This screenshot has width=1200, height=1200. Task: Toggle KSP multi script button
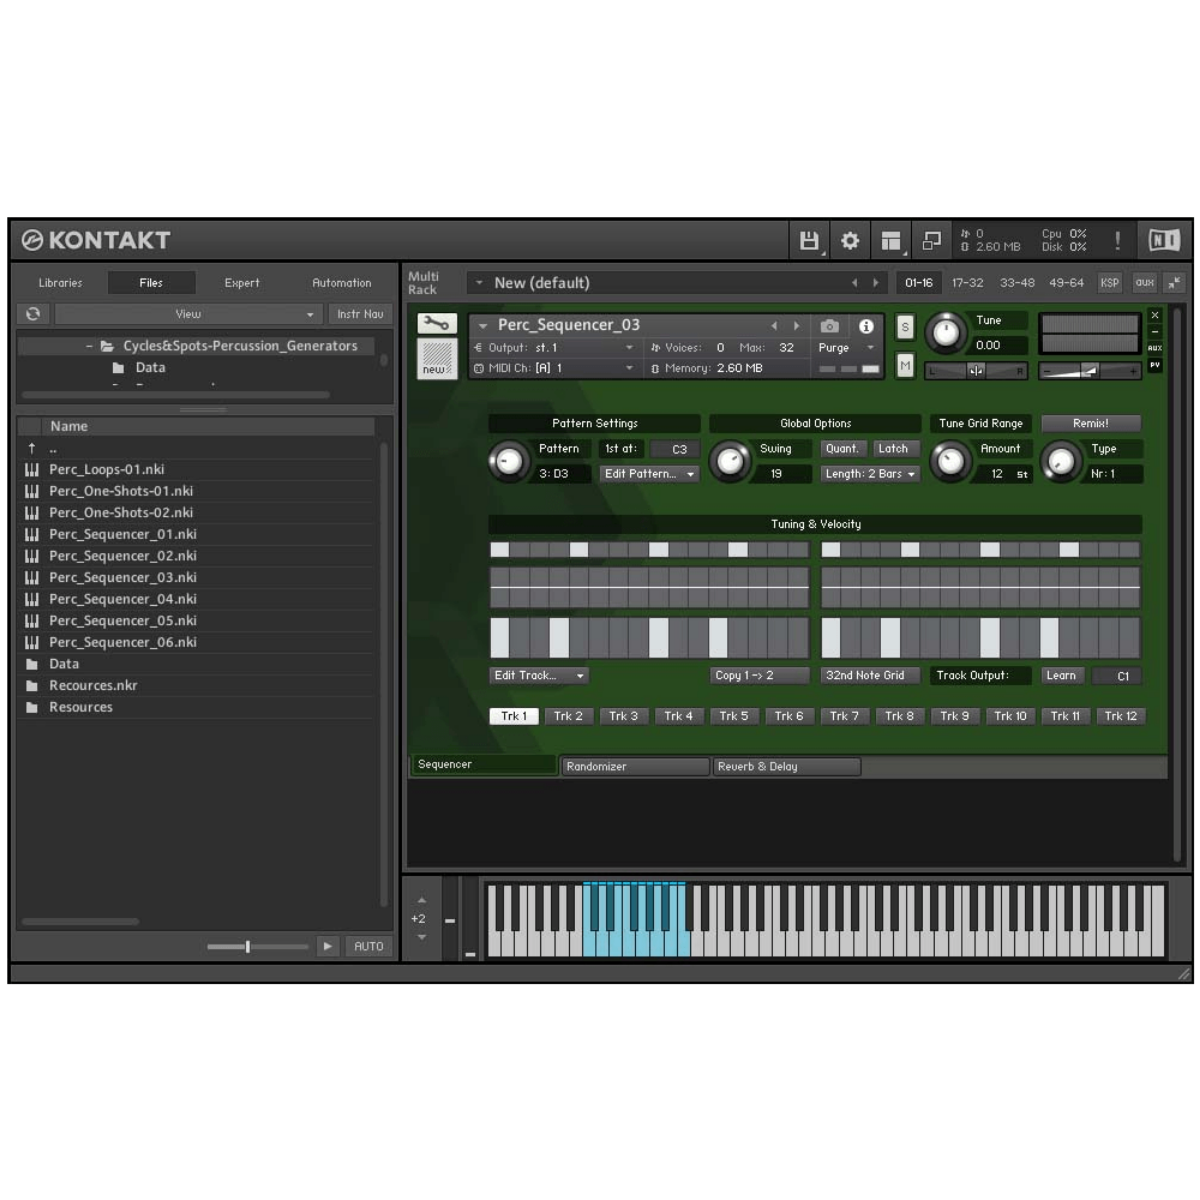(1110, 283)
